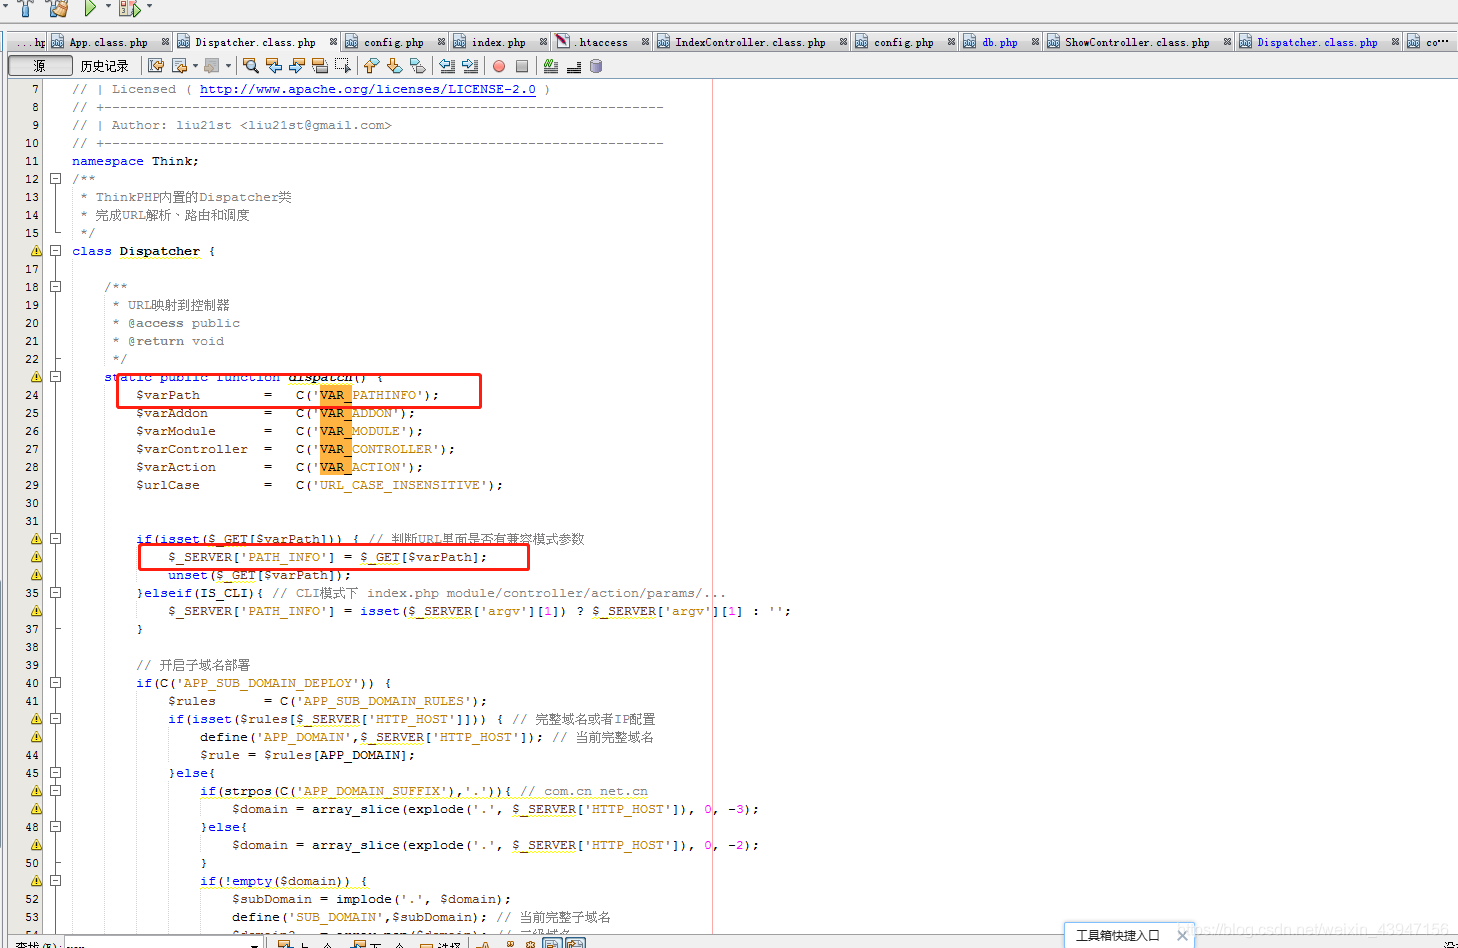Switch to the 源 (Source) view
The height and width of the screenshot is (948, 1458).
pyautogui.click(x=40, y=66)
